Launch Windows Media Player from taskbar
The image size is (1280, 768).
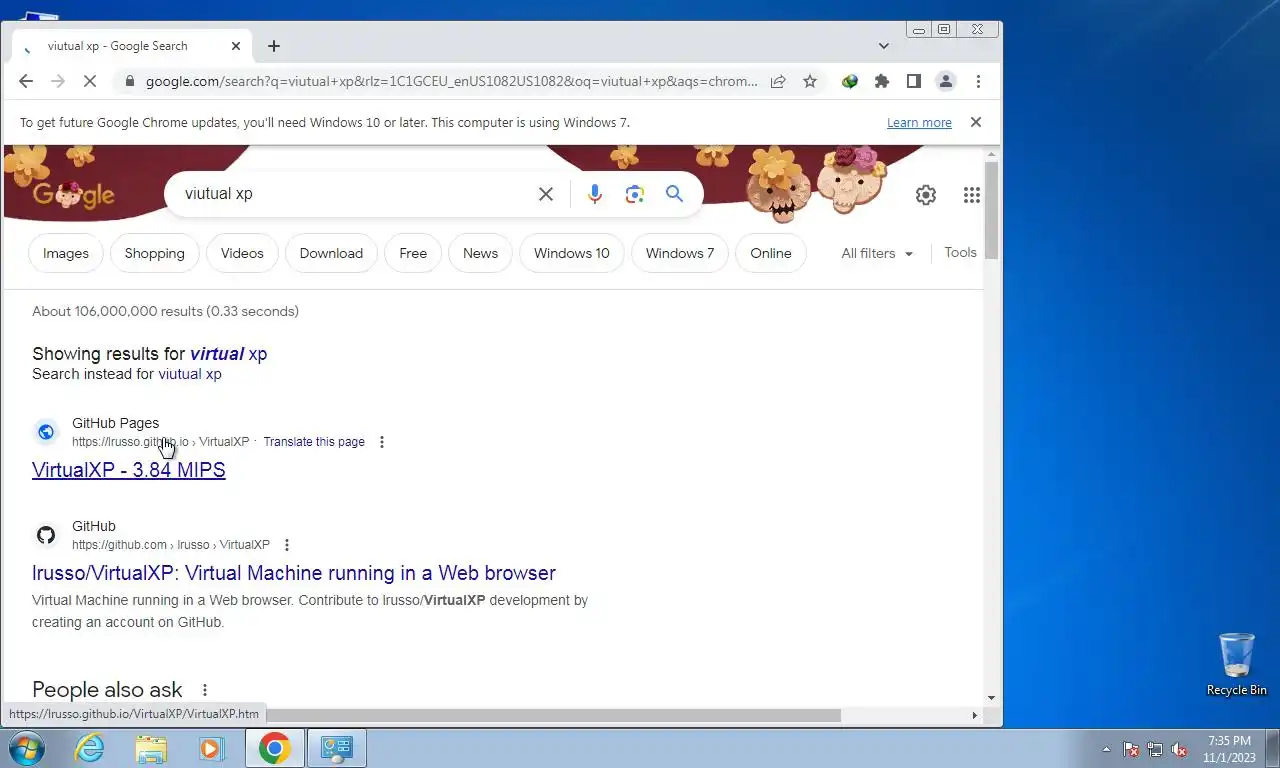coord(212,748)
